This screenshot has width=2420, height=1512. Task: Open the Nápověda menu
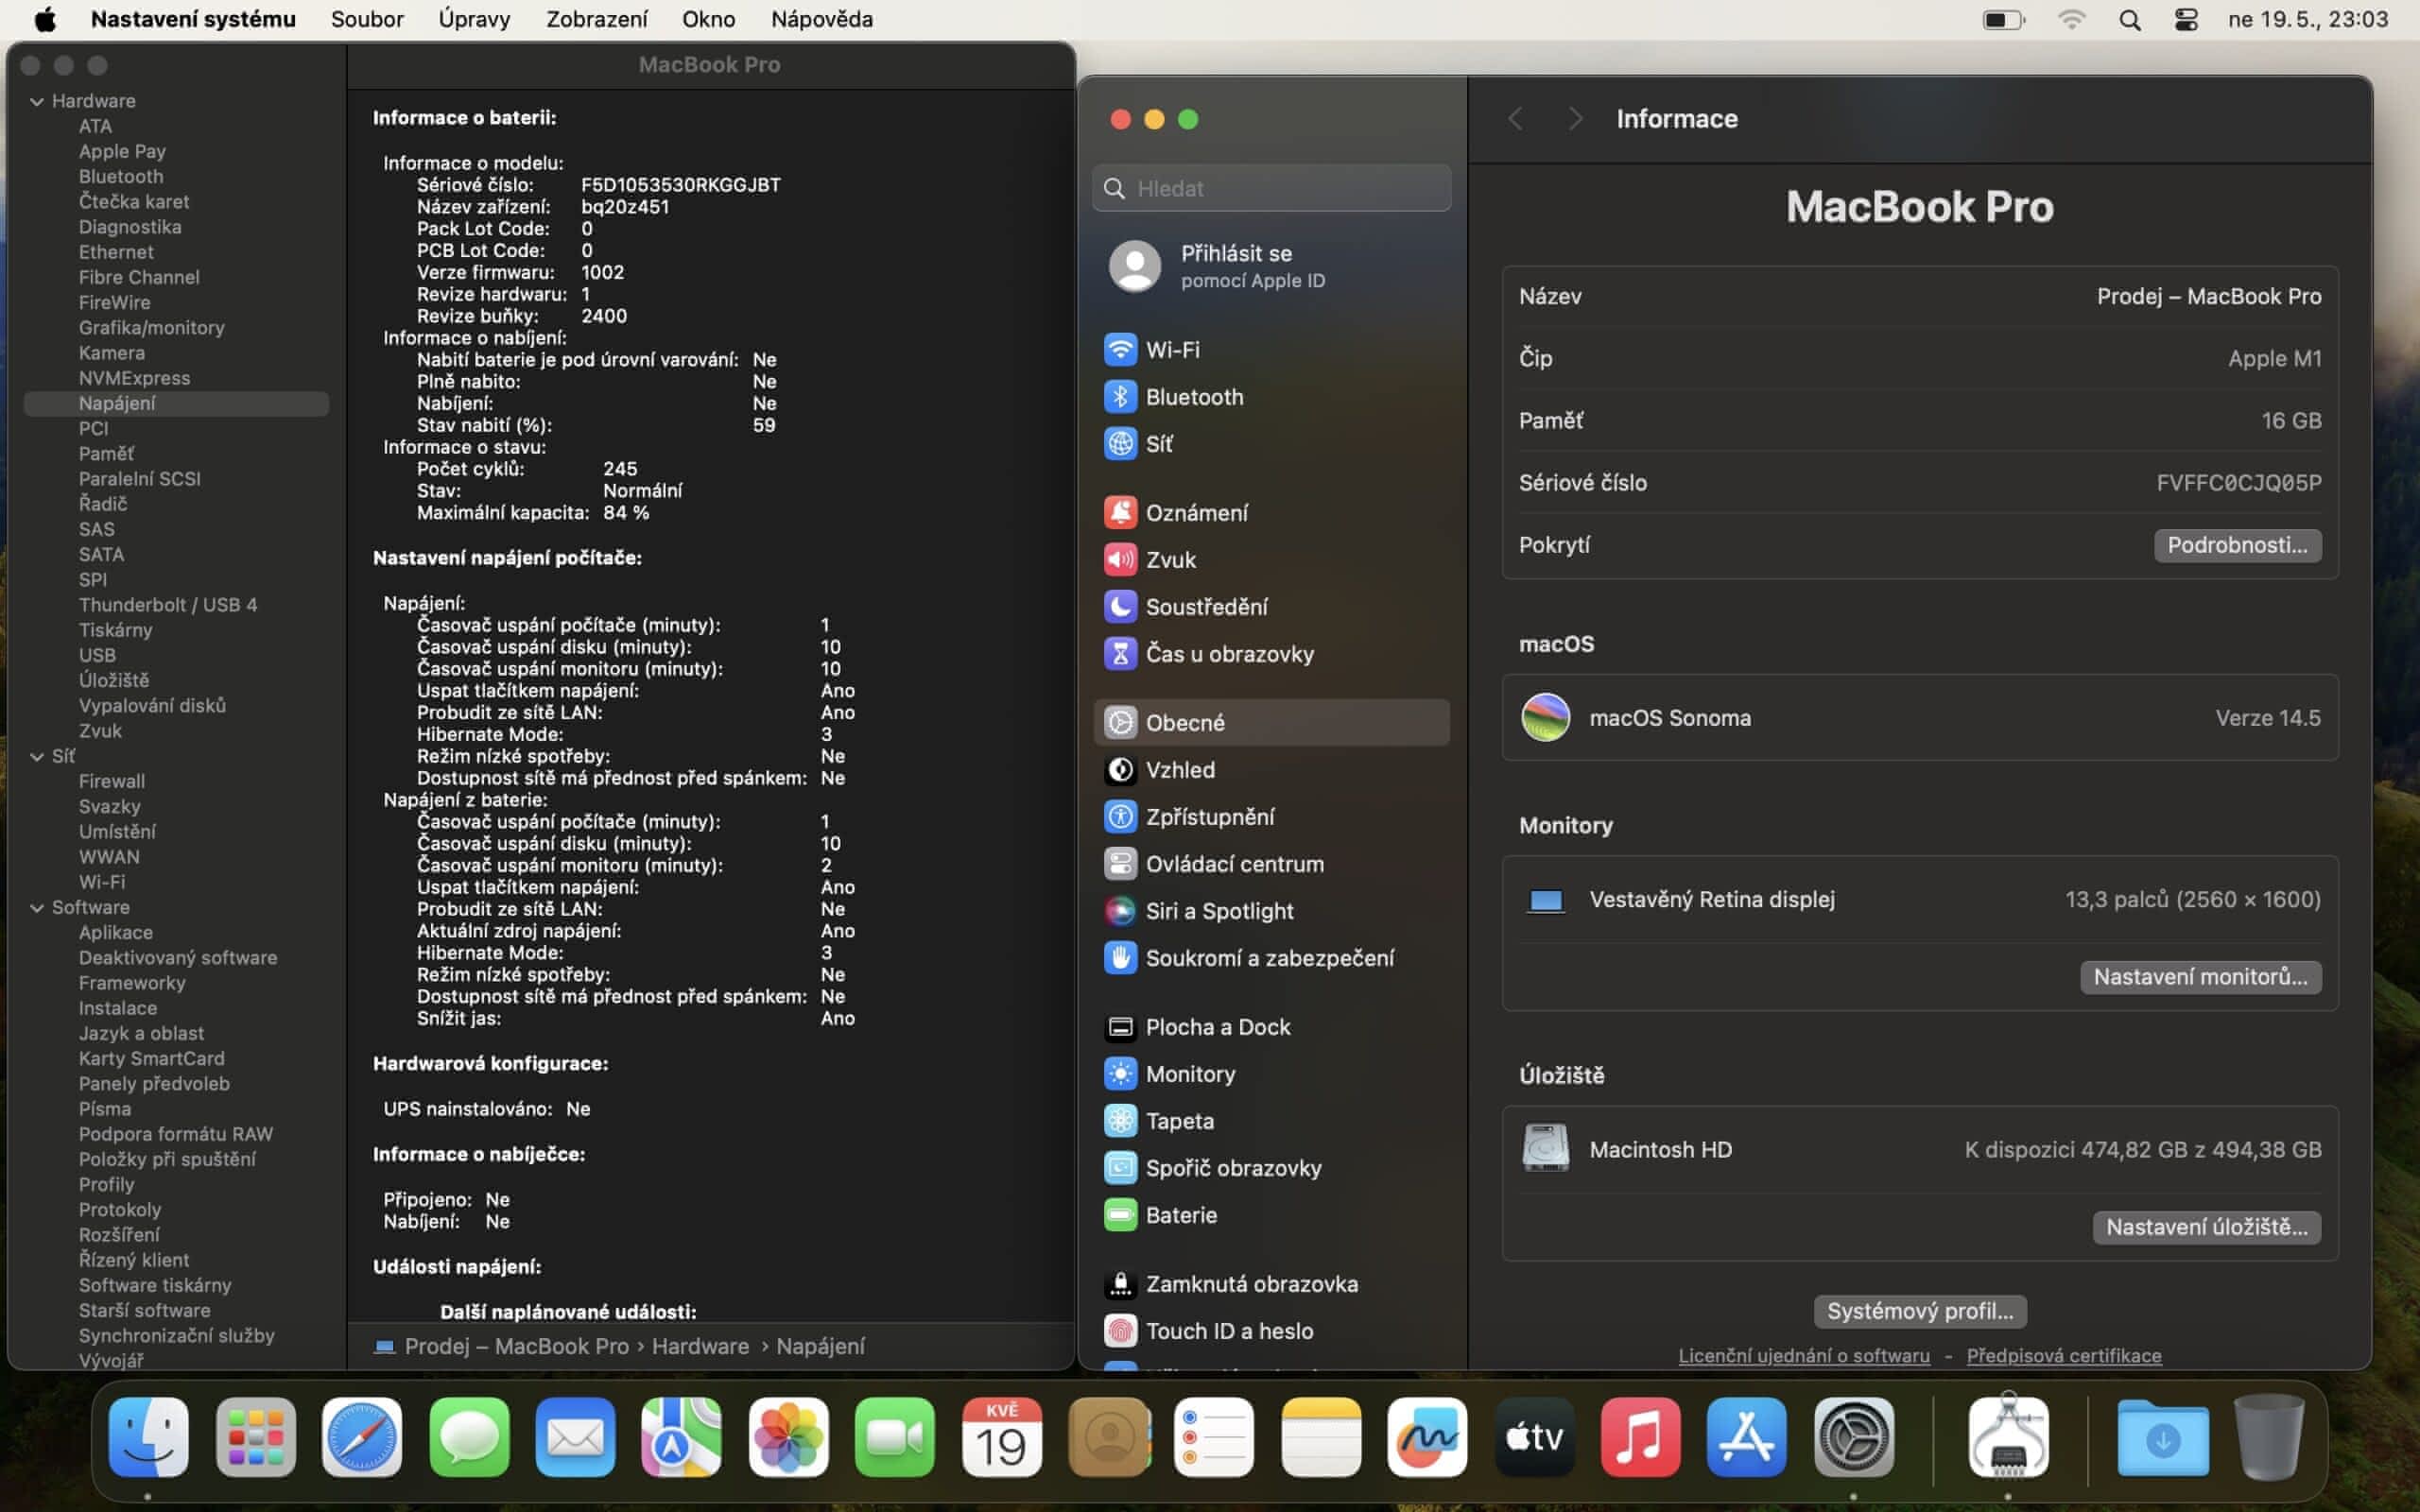pos(821,19)
